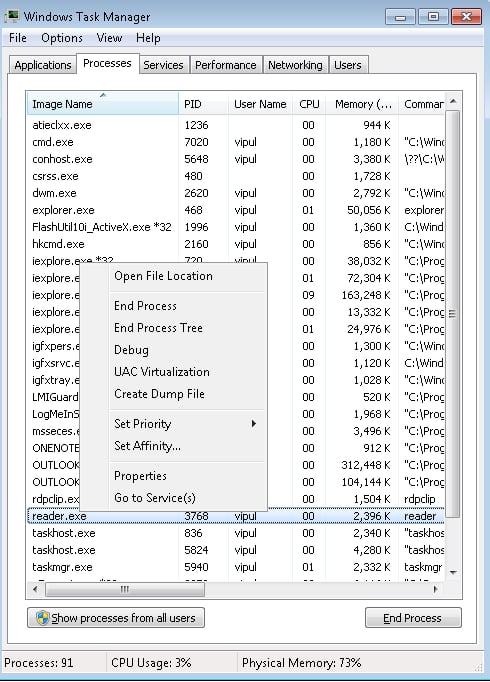The height and width of the screenshot is (682, 490).
Task: Click the End Process button at bottom
Action: point(413,618)
